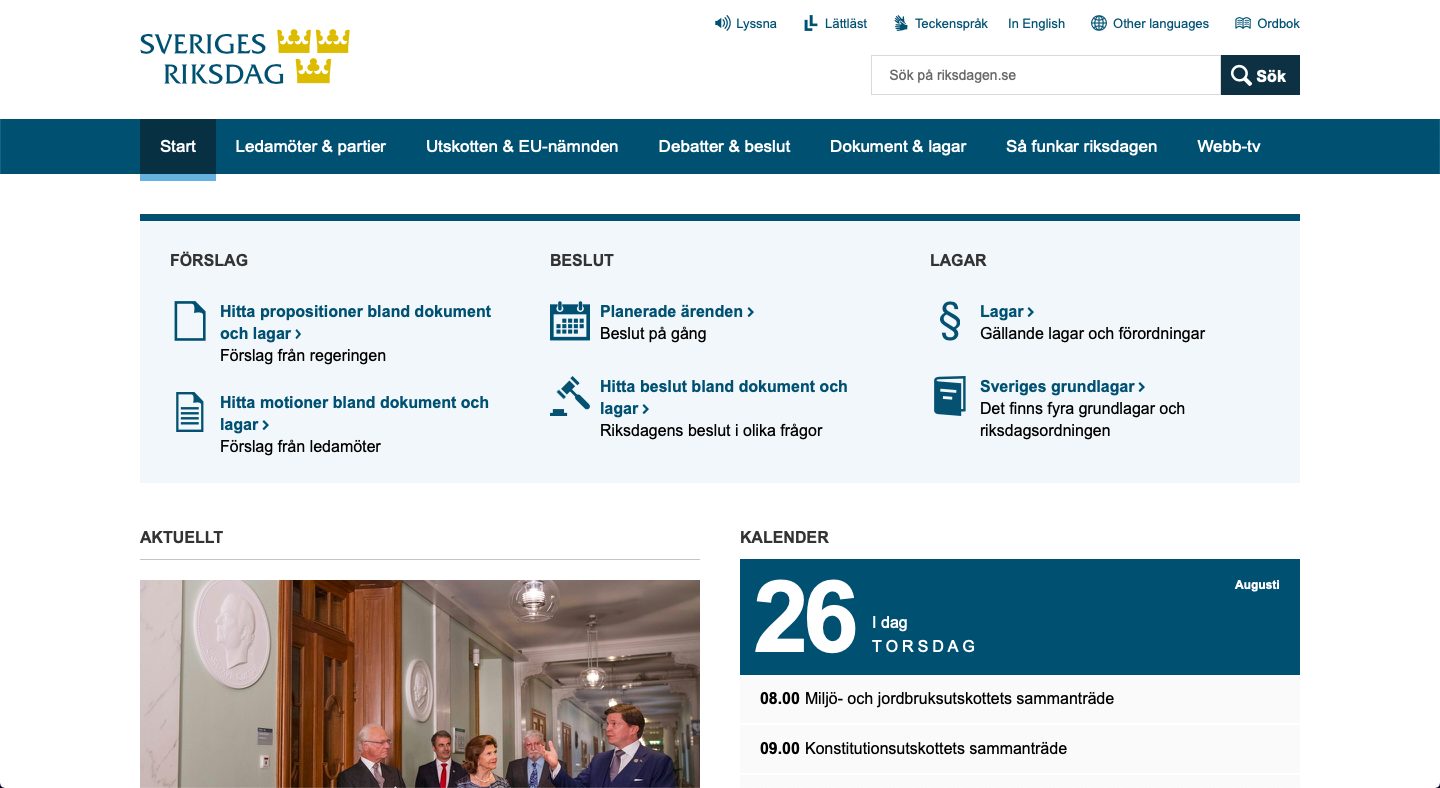This screenshot has height=788, width=1440.
Task: Click the Sök button
Action: pyautogui.click(x=1260, y=75)
